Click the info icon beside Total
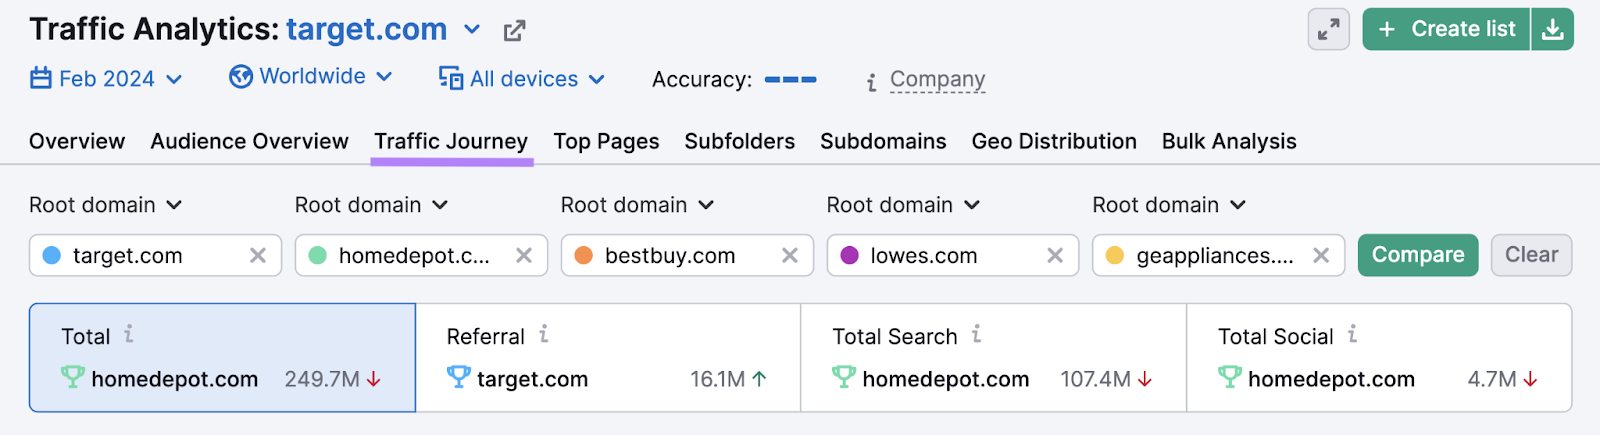The height and width of the screenshot is (435, 1600). point(129,335)
